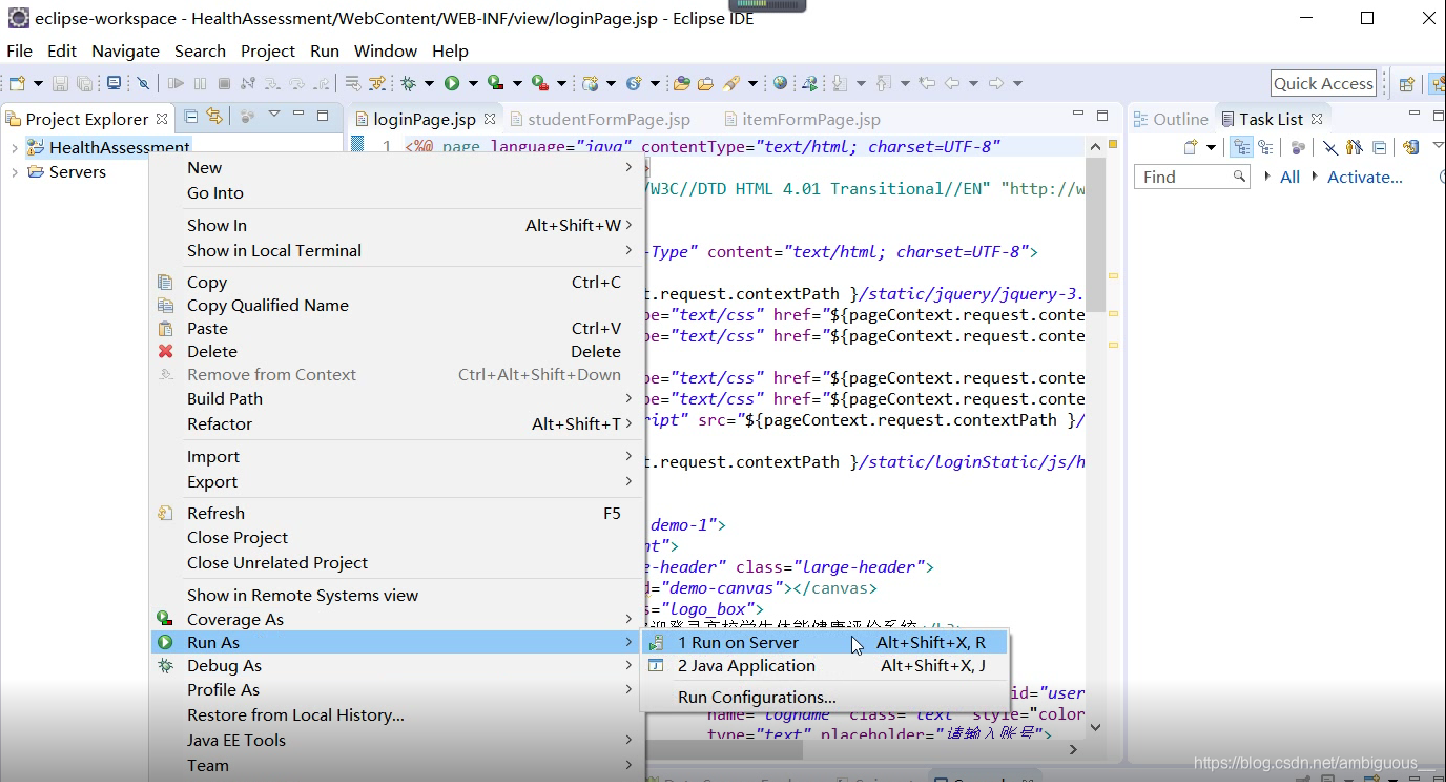Open the Navigate menu in the menu bar
This screenshot has height=782, width=1446.
click(x=126, y=51)
